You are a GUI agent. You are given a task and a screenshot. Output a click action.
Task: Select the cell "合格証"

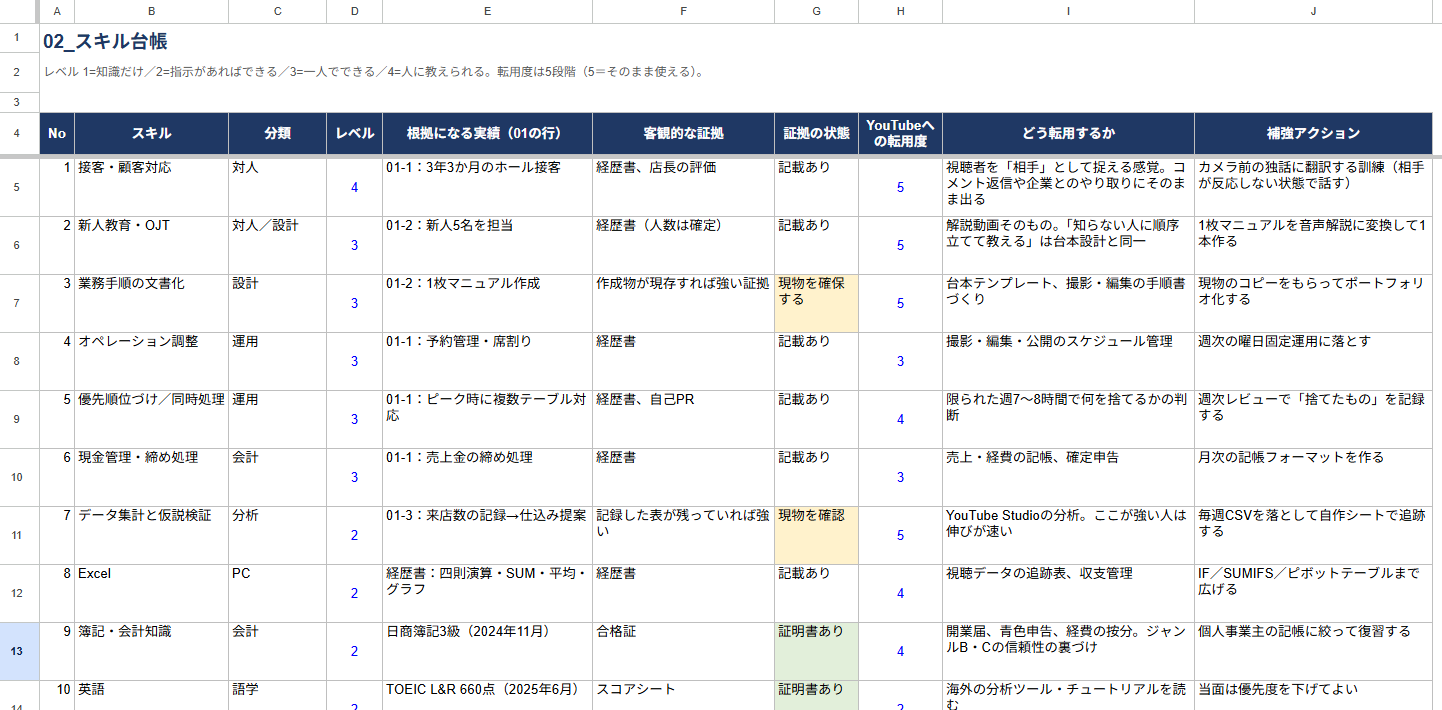[683, 651]
